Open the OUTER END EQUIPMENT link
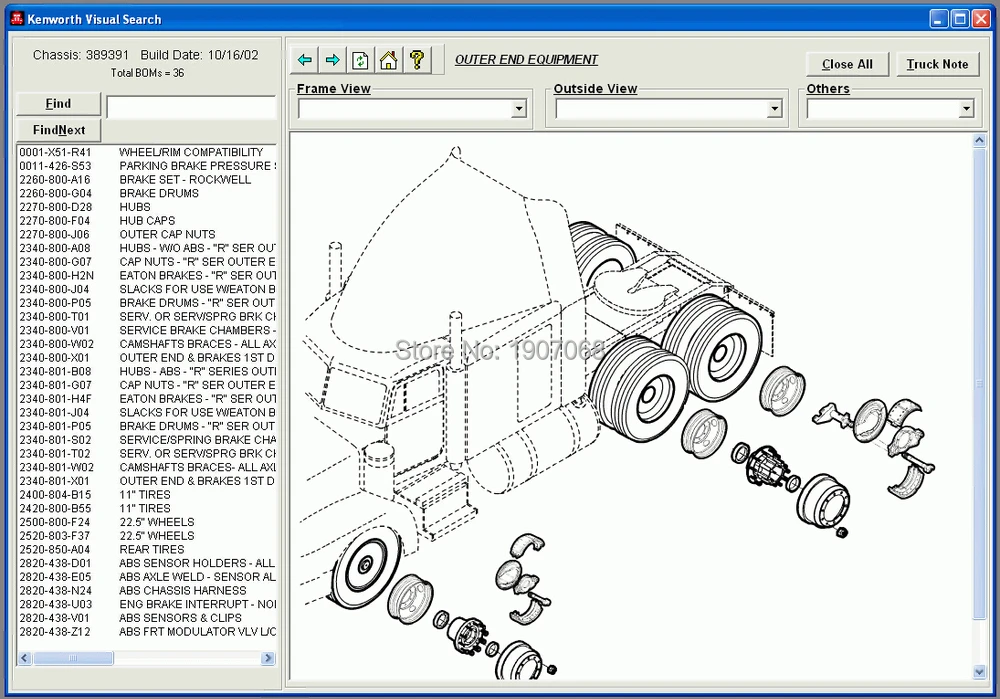 pos(526,60)
